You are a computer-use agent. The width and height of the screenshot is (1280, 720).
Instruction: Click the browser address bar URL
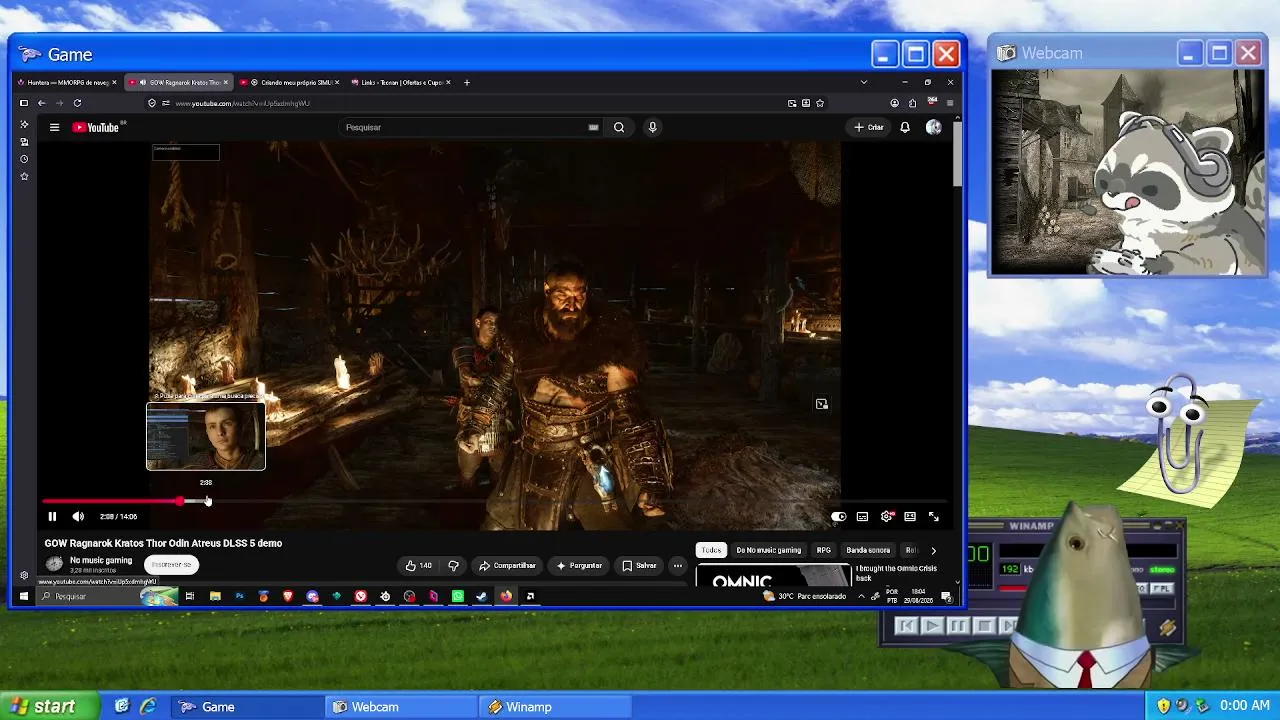tap(243, 103)
